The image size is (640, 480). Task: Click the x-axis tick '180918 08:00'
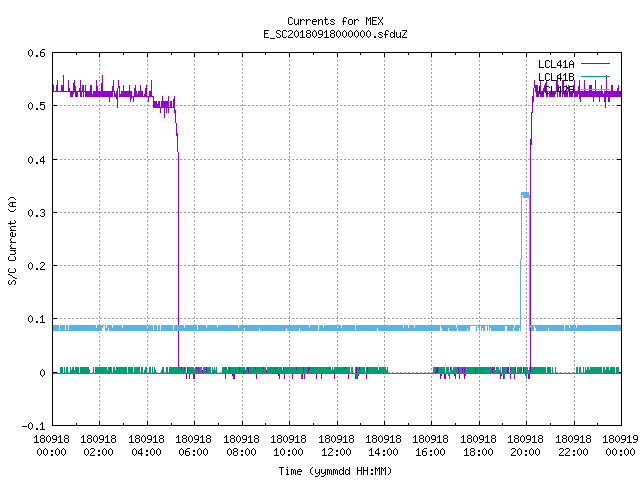[x=241, y=446]
